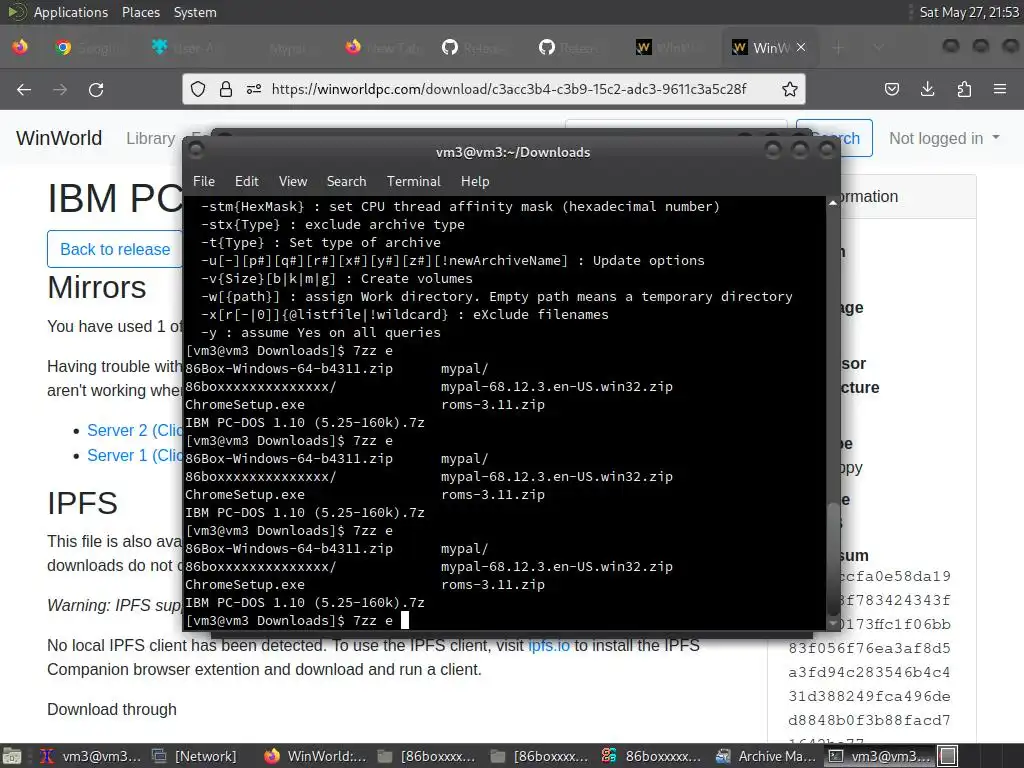Click the WinWorld site logo
The width and height of the screenshot is (1024, 768).
[x=59, y=138]
